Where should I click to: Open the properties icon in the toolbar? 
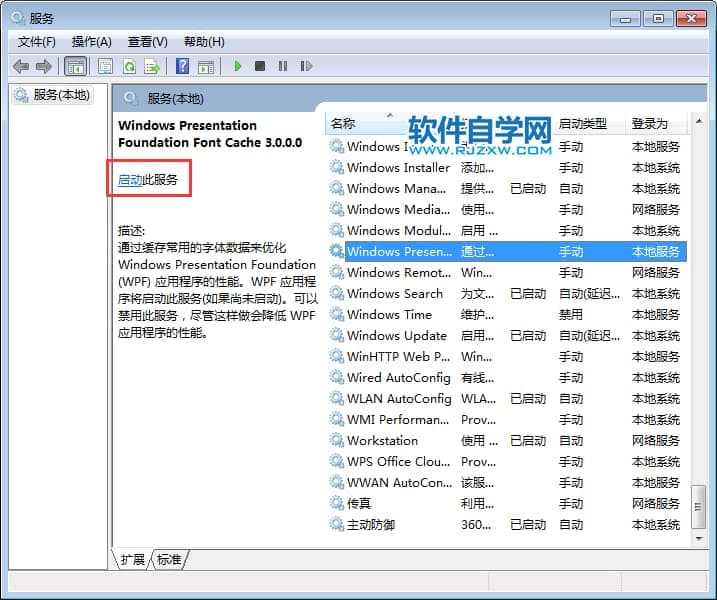coord(105,66)
